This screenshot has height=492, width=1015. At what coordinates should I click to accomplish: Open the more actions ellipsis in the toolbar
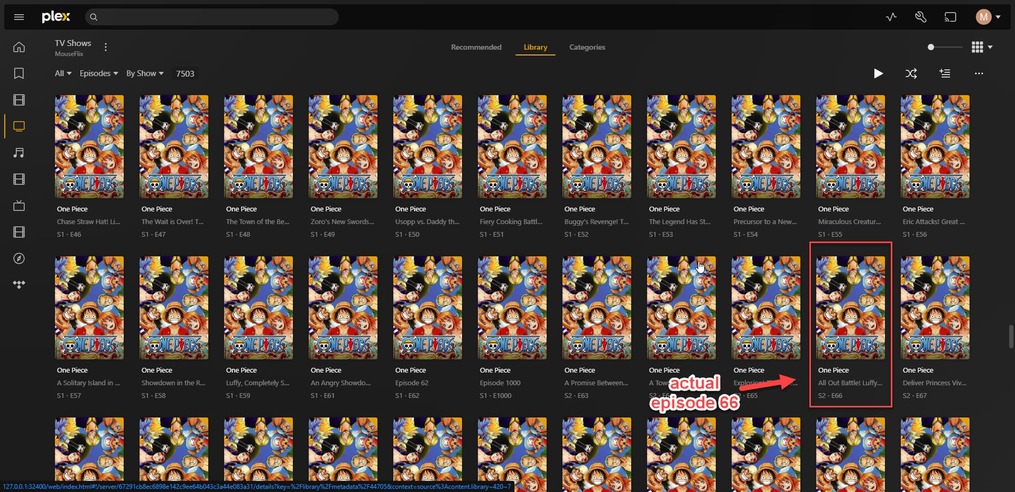pyautogui.click(x=979, y=74)
